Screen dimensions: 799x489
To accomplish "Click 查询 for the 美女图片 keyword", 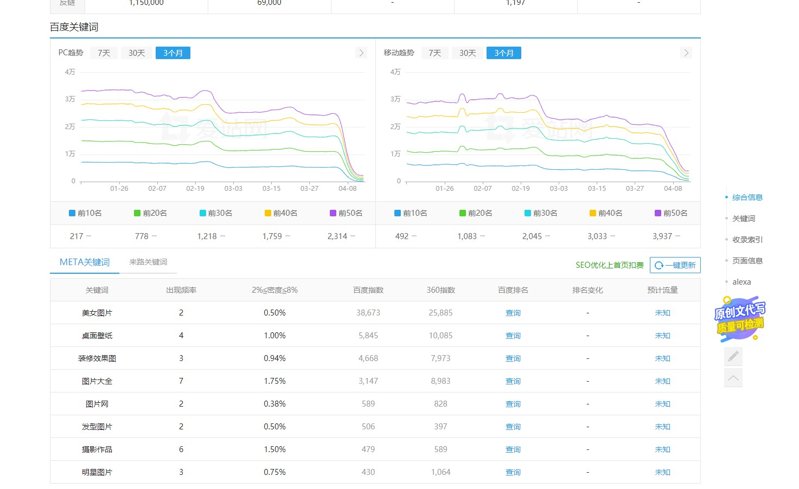I will tap(512, 313).
